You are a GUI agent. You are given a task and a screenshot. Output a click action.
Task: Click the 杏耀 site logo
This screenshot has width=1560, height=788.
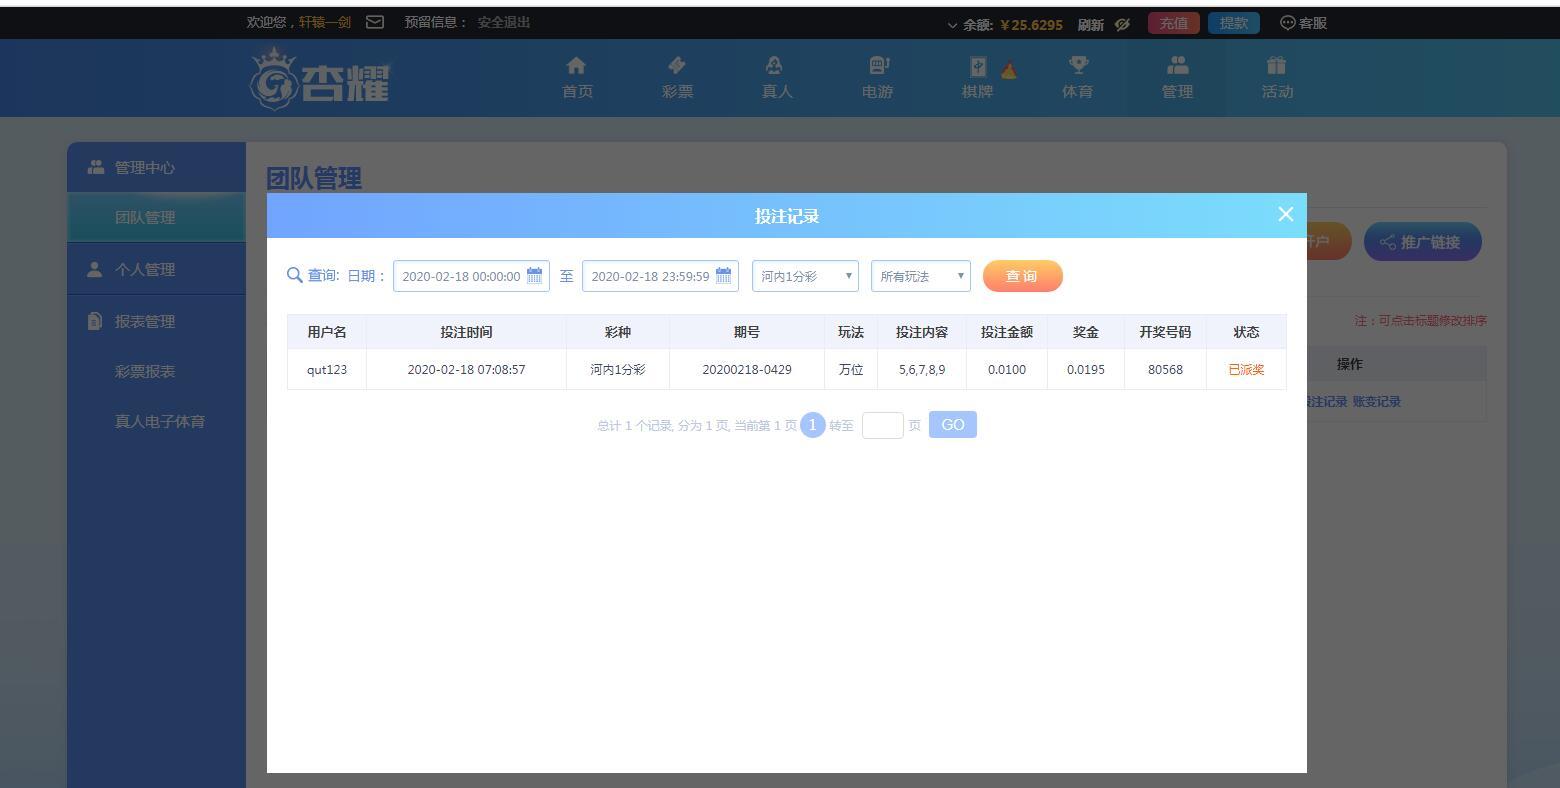click(319, 78)
